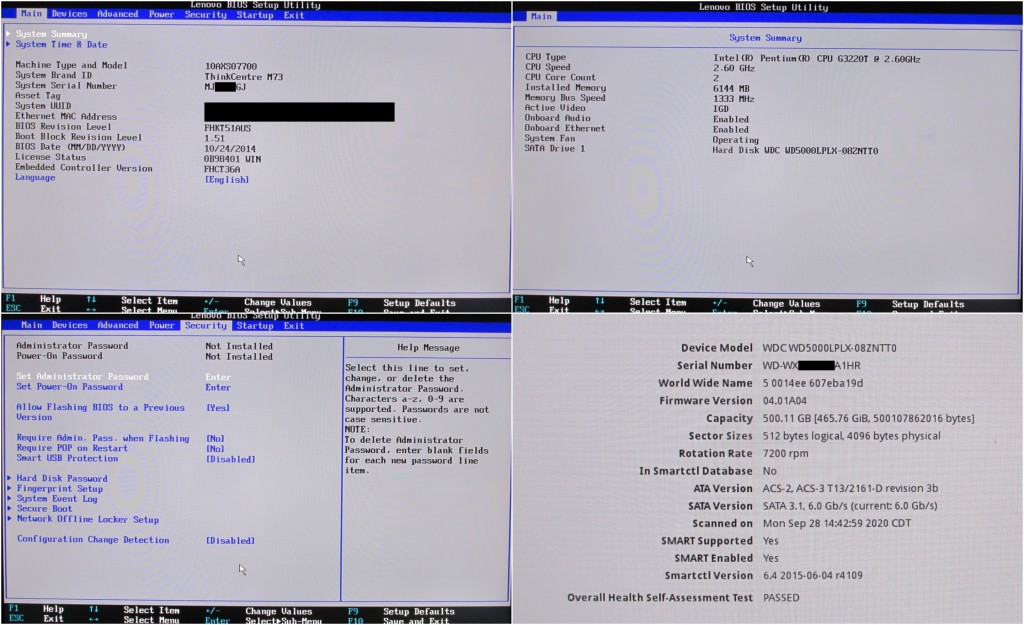Click BIOS revision value FHKT51AUS

click(227, 128)
